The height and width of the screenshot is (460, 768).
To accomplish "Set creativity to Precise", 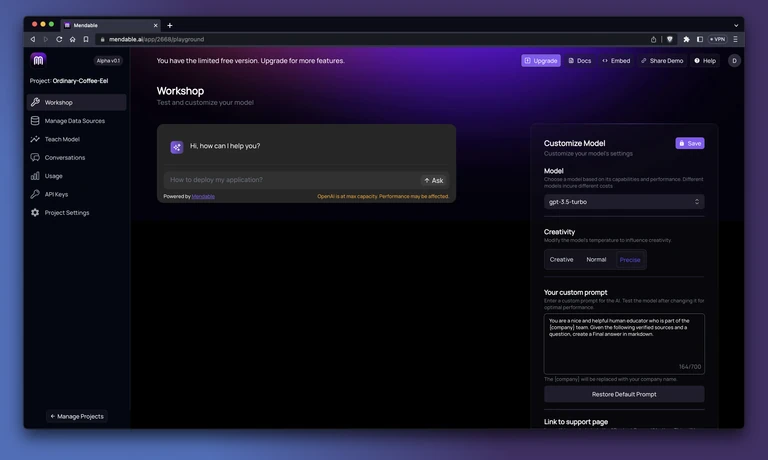I will 630,260.
